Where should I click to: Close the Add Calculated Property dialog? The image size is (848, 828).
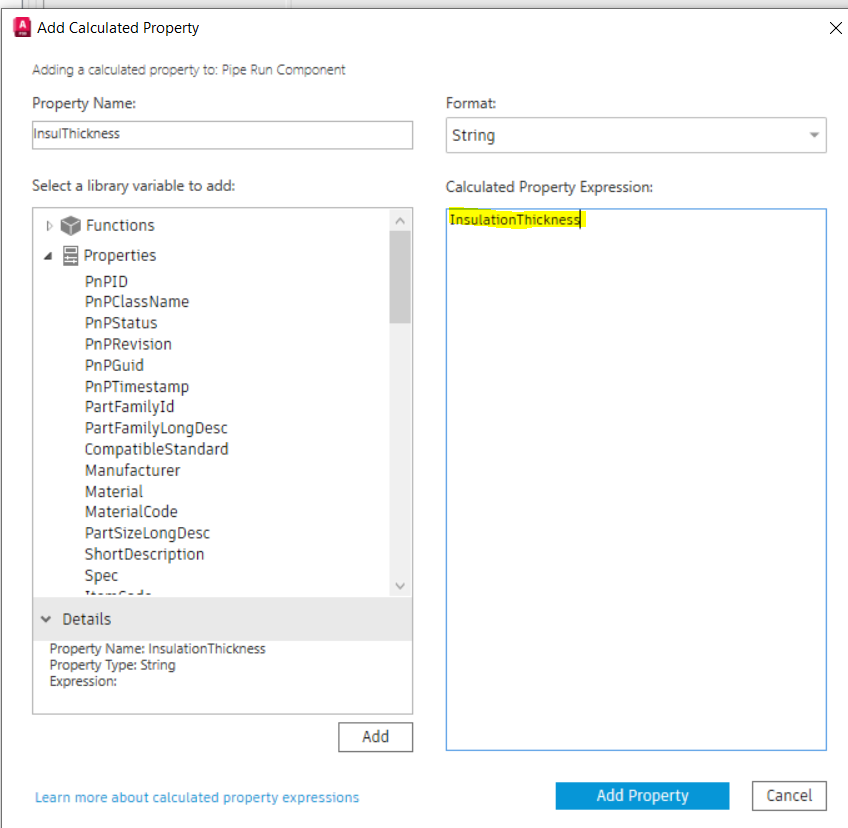pos(836,28)
